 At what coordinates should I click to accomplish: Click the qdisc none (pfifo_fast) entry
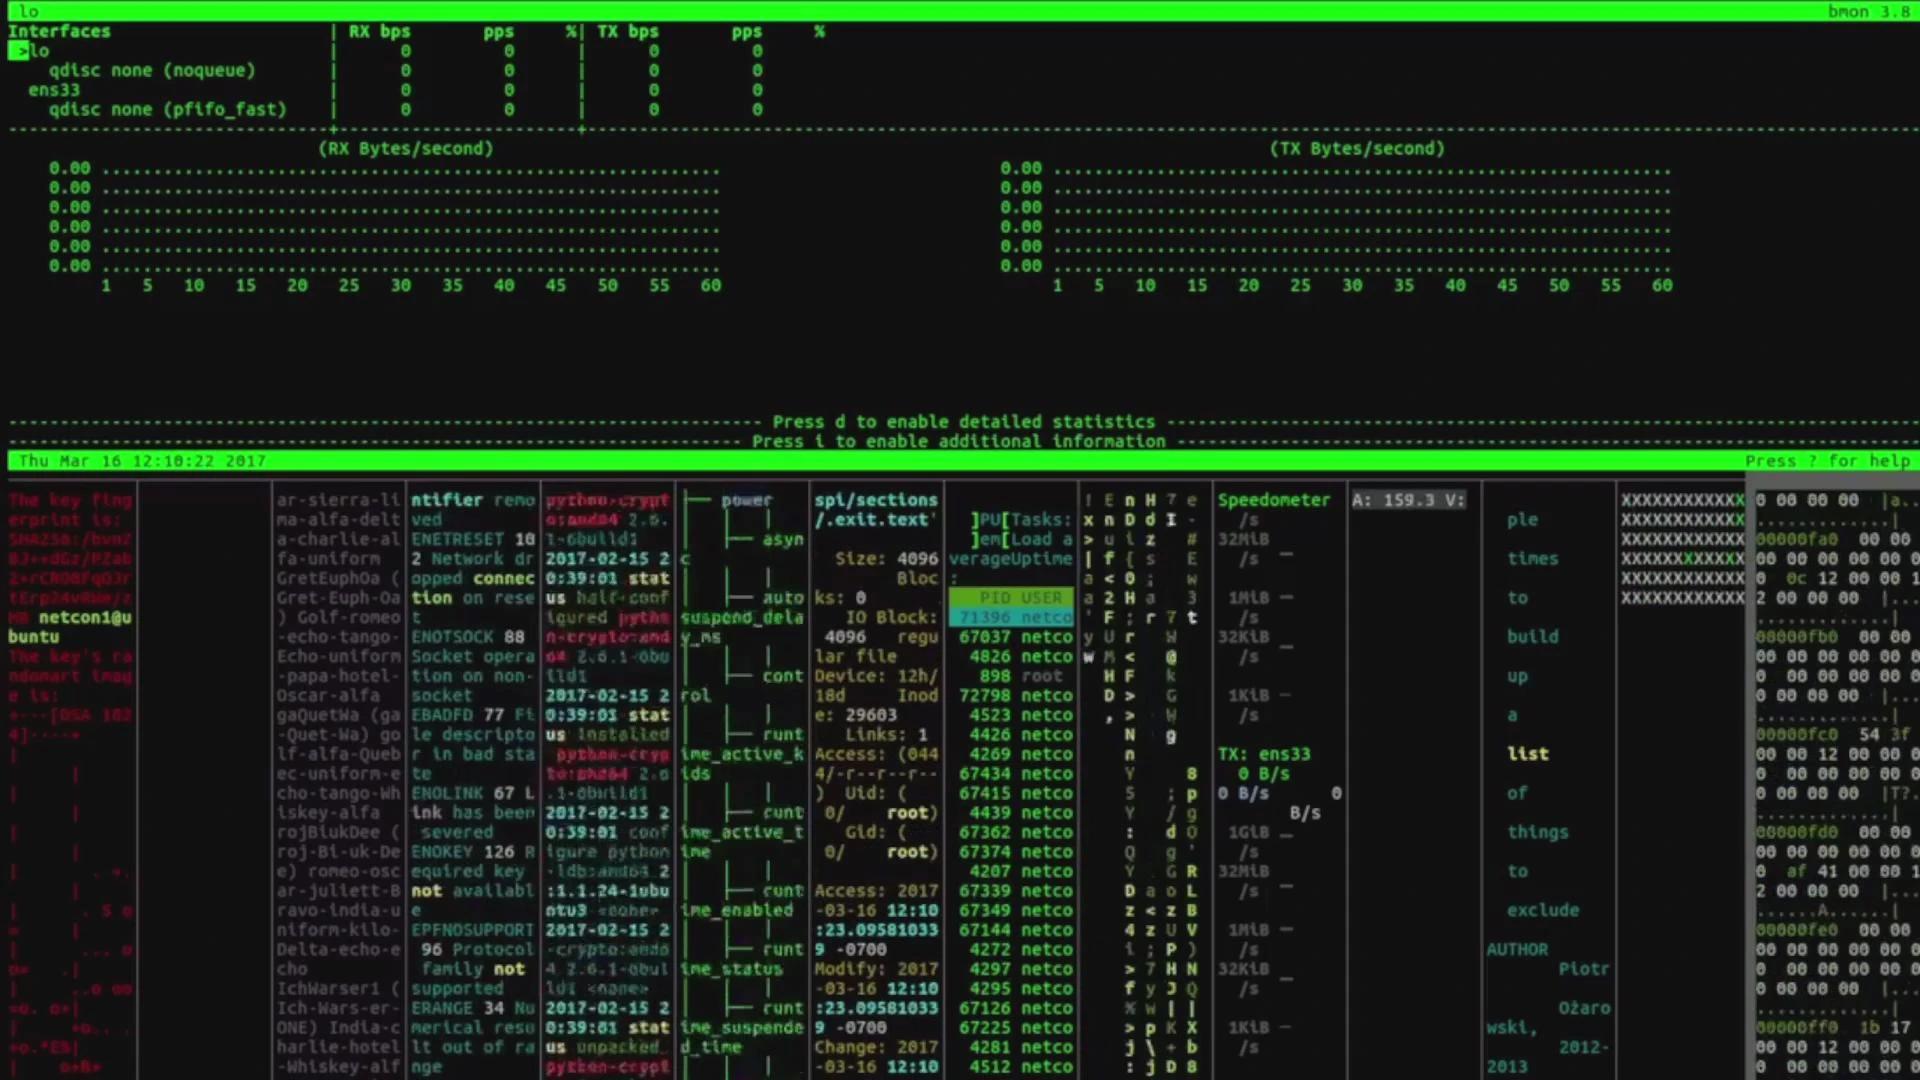click(167, 110)
